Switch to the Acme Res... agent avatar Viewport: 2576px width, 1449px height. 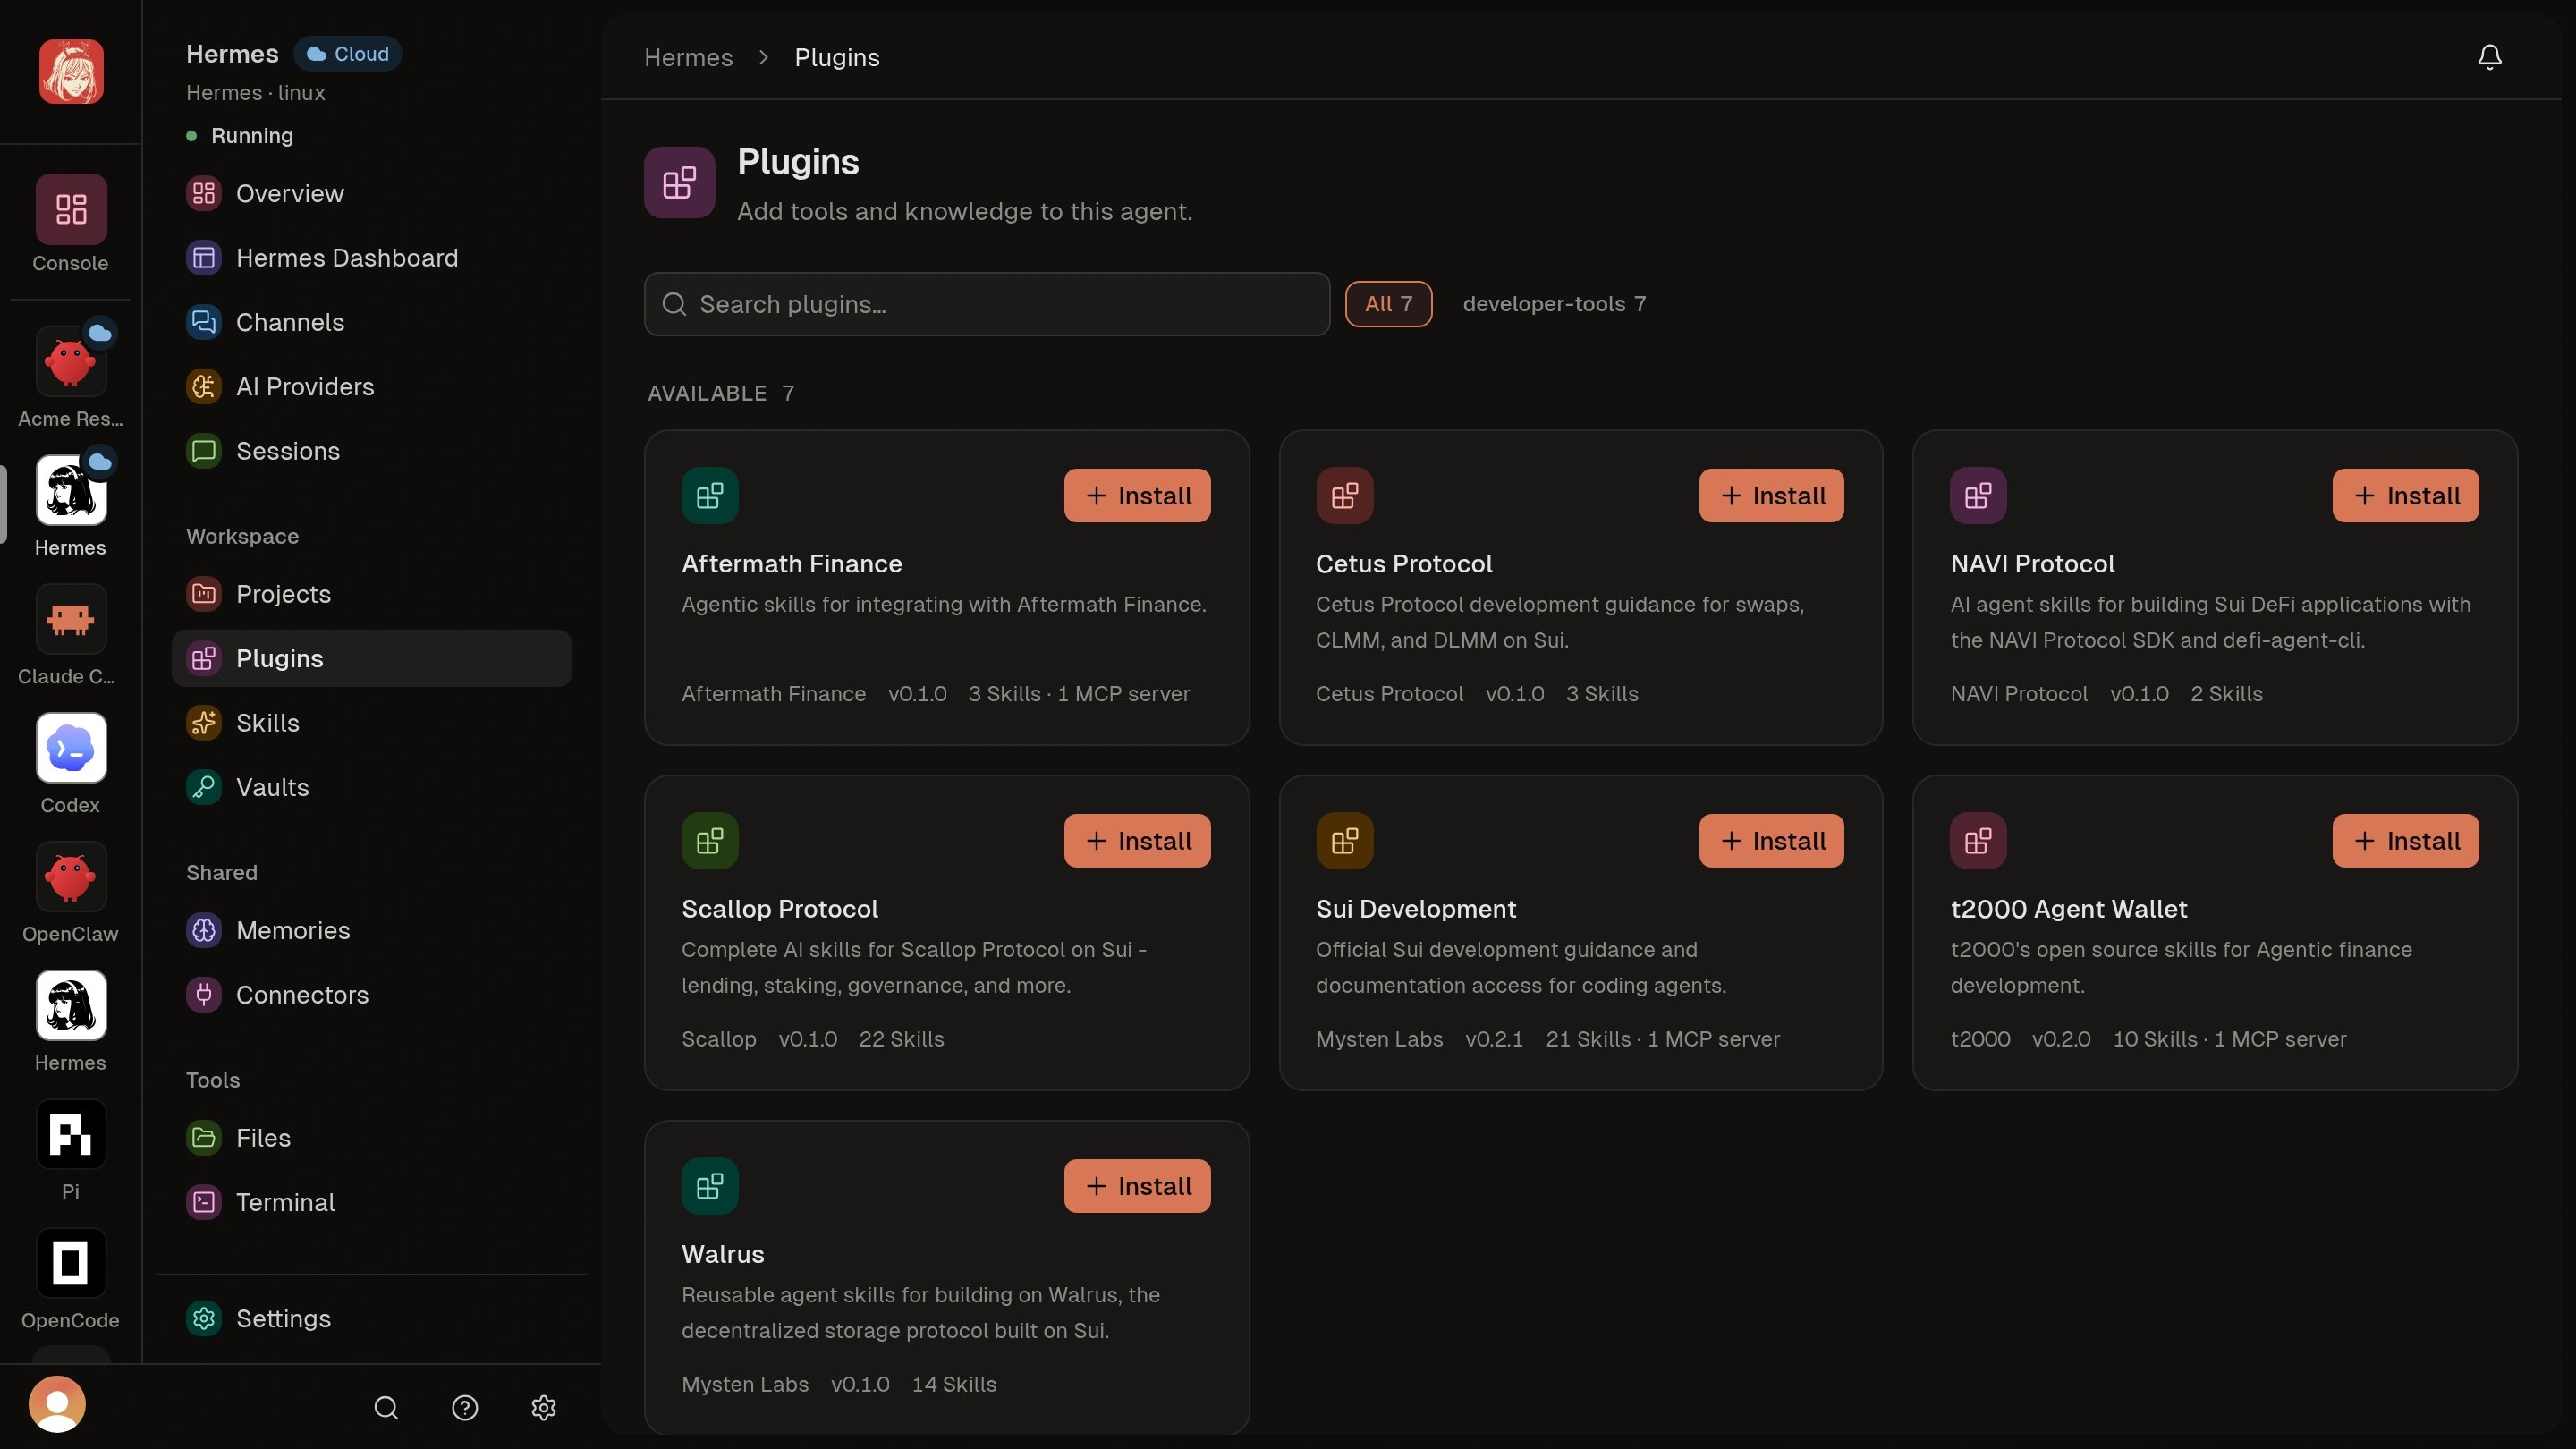71,362
